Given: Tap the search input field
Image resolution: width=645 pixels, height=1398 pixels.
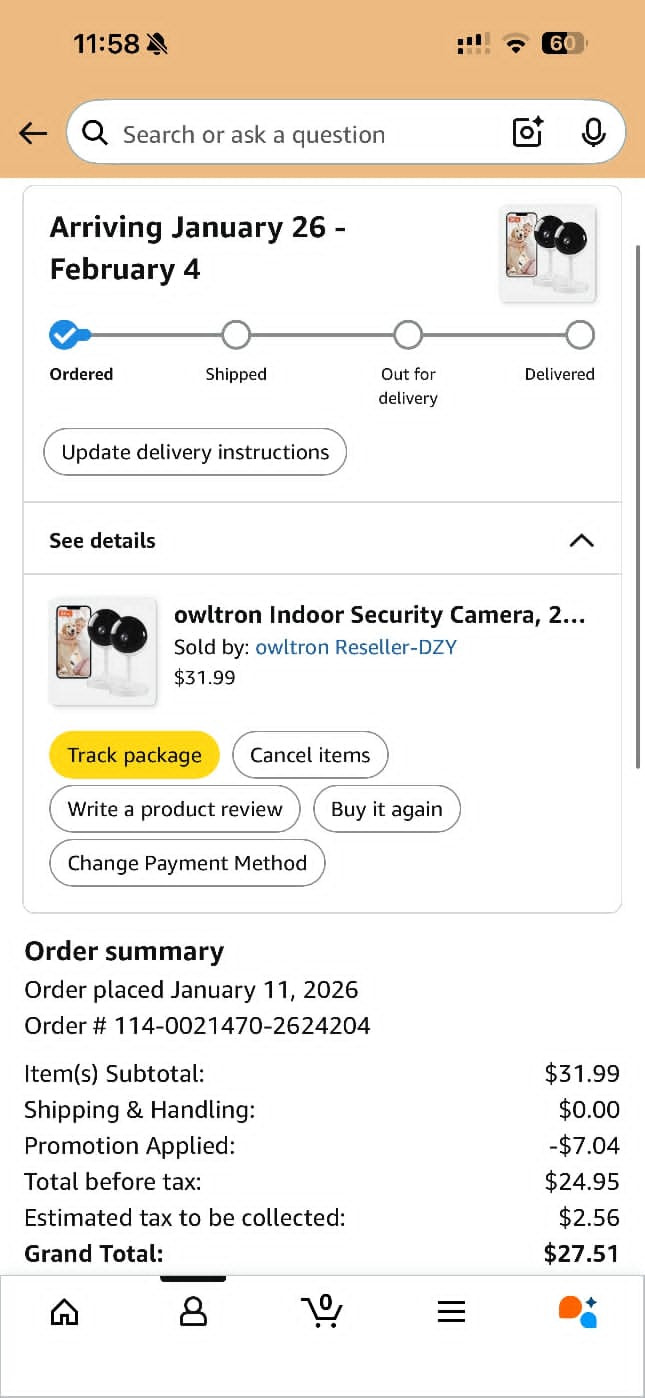Looking at the screenshot, I should point(300,134).
